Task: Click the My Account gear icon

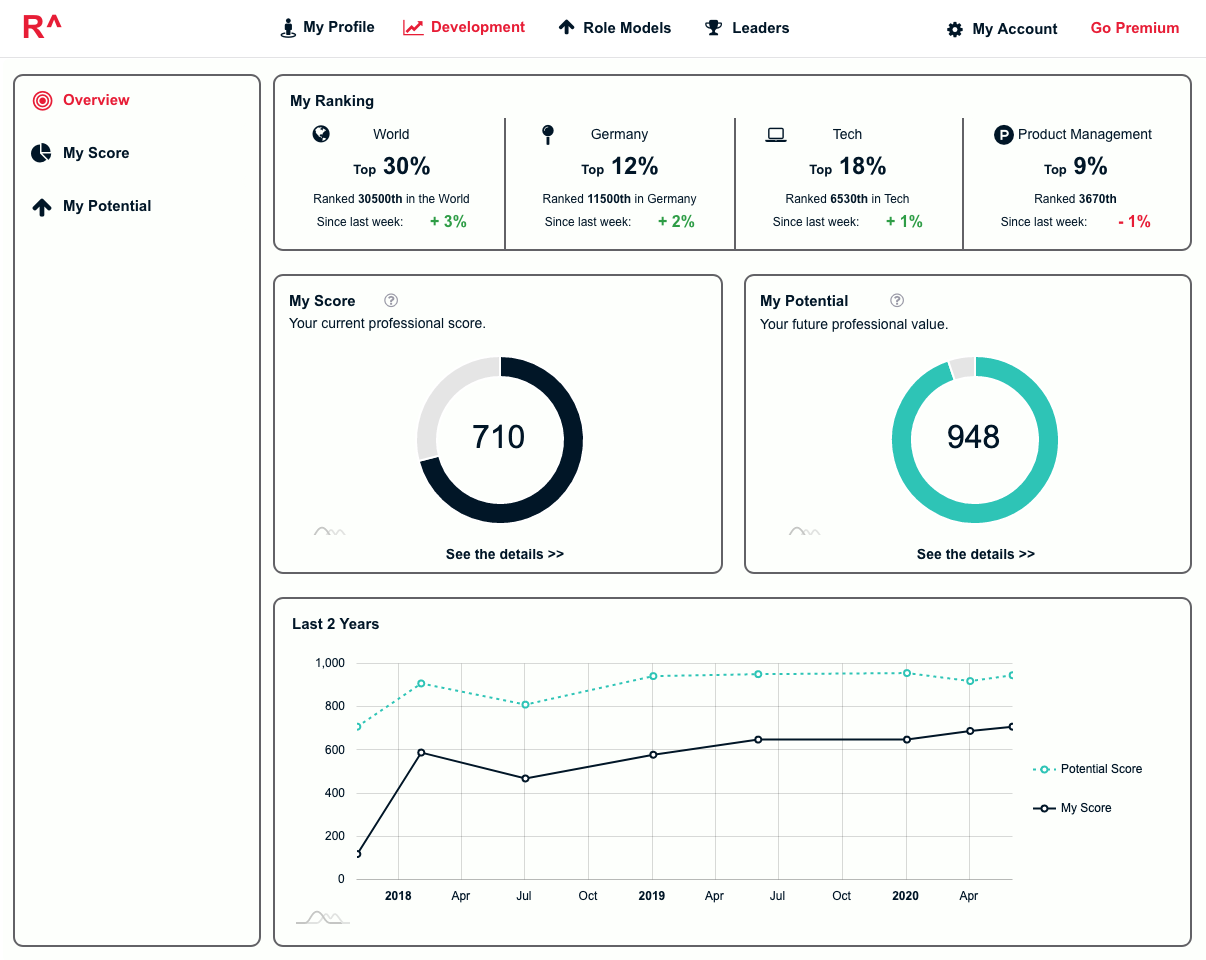Action: [955, 30]
